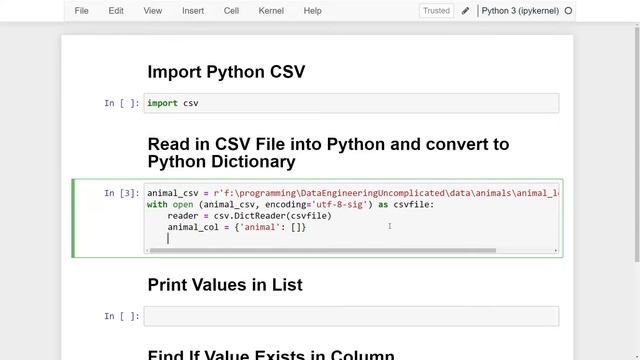
Task: Click the 'Find If Value Exists in Column' heading
Action: (271, 354)
